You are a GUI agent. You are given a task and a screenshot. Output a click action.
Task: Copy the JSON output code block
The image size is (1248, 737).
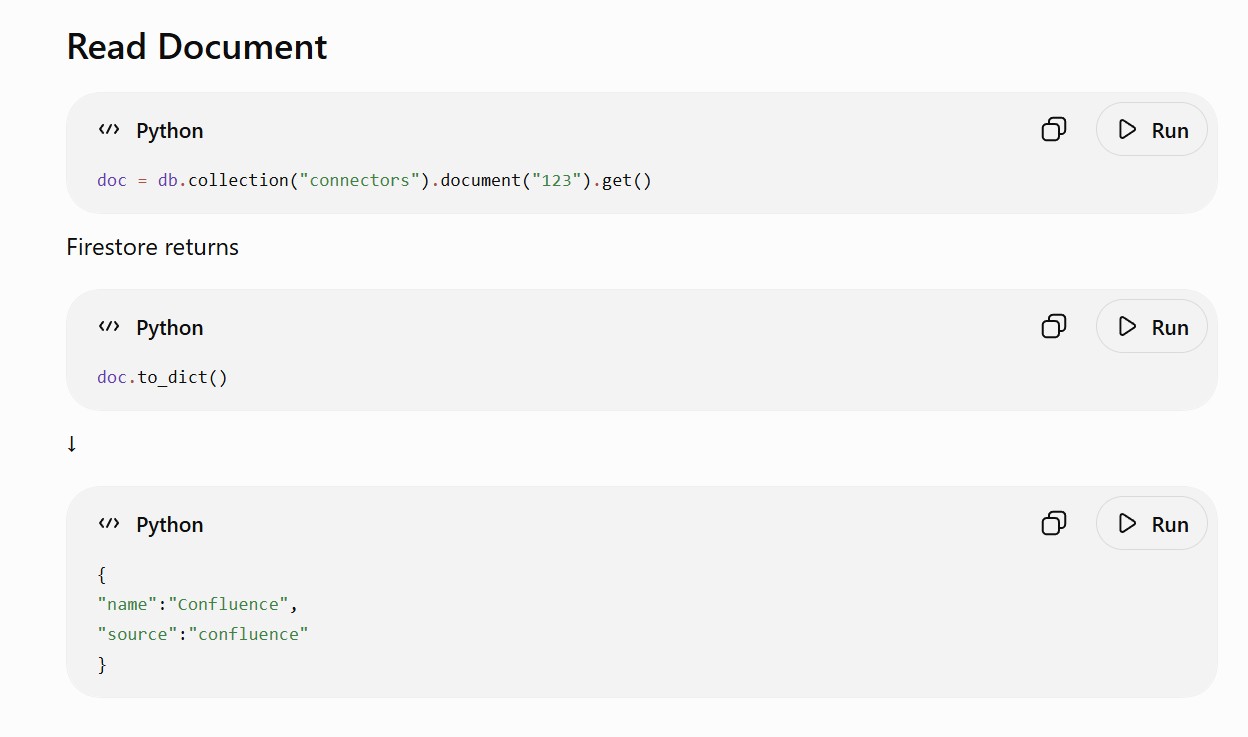(1054, 523)
